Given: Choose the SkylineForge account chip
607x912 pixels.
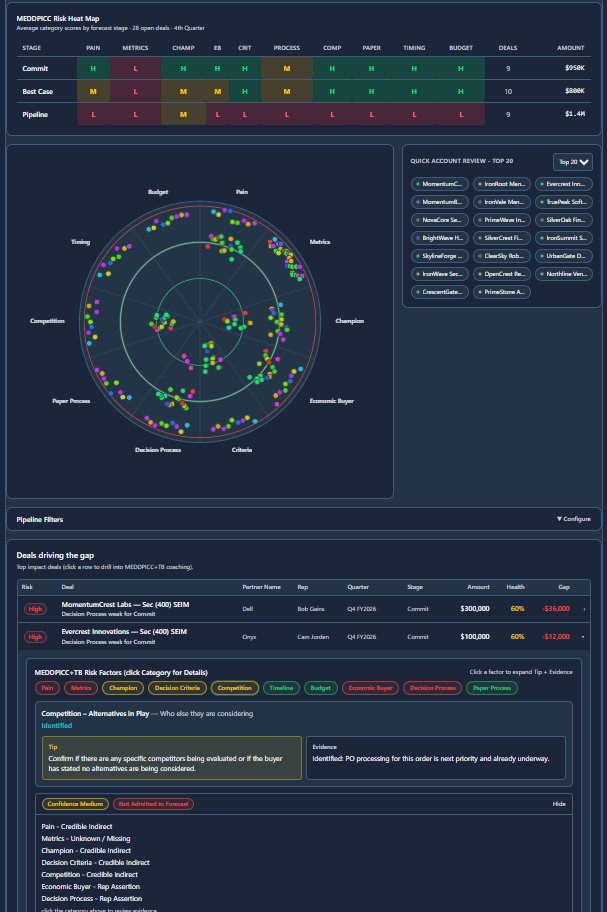Looking at the screenshot, I should (x=439, y=256).
